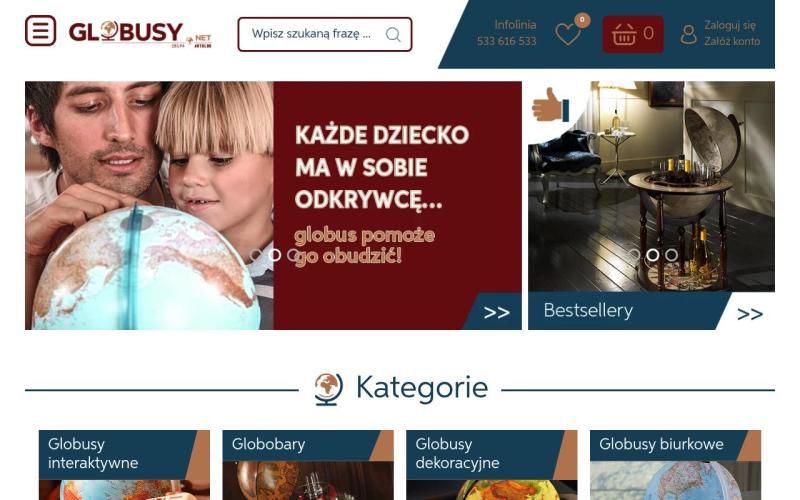Open the Globobary category
The image size is (800, 500).
click(308, 465)
